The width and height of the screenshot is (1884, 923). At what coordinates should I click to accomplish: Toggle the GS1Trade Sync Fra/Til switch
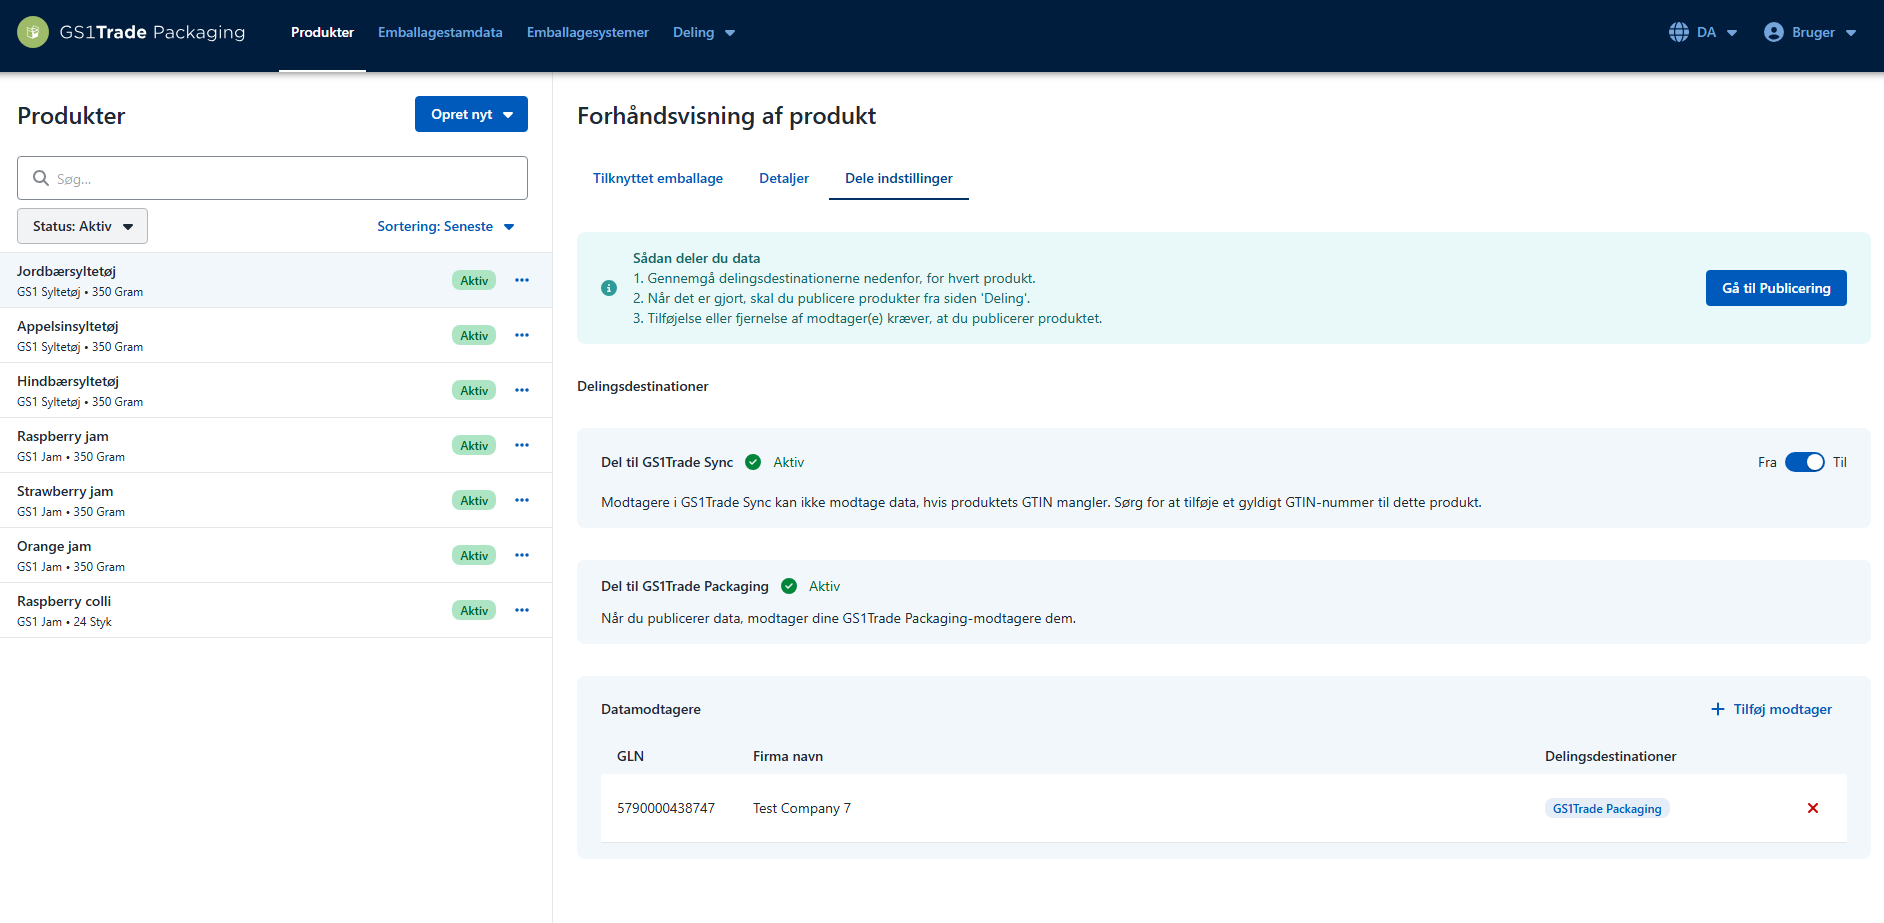(1805, 462)
